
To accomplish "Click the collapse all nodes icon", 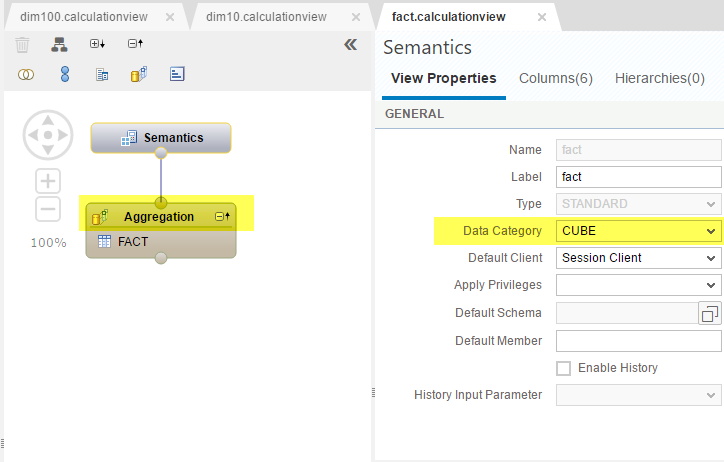I will pyautogui.click(x=135, y=44).
